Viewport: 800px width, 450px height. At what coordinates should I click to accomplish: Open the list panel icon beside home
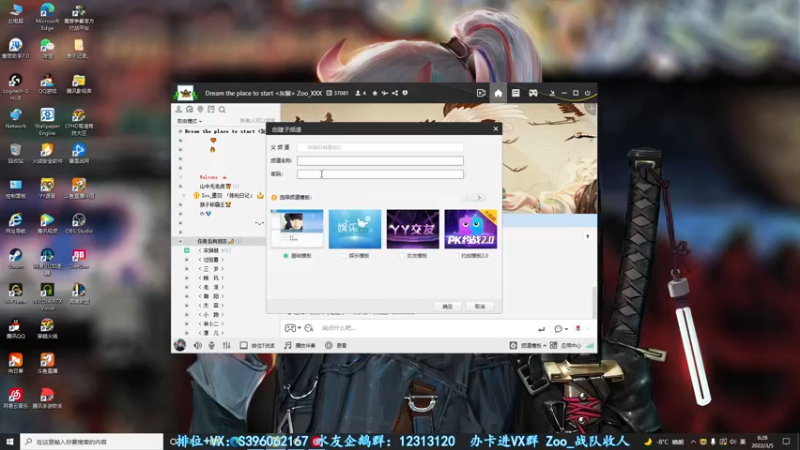(516, 93)
